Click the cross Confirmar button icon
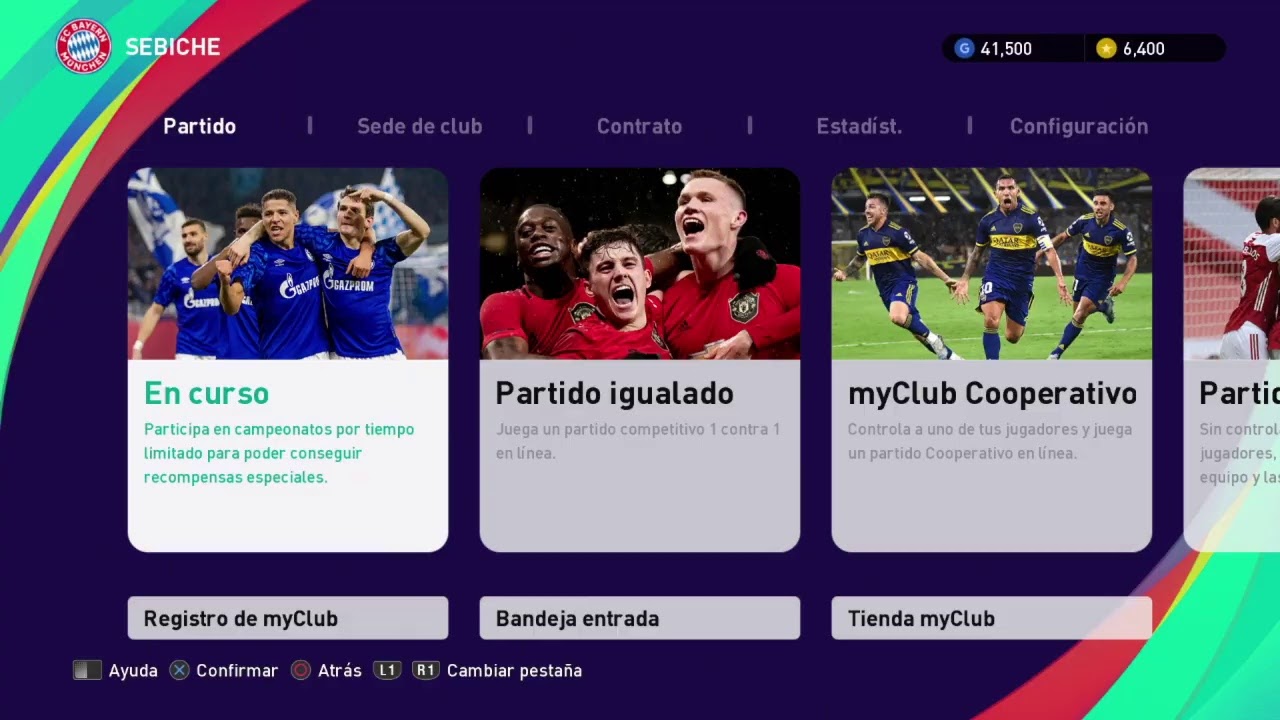Viewport: 1280px width, 720px height. pos(179,670)
